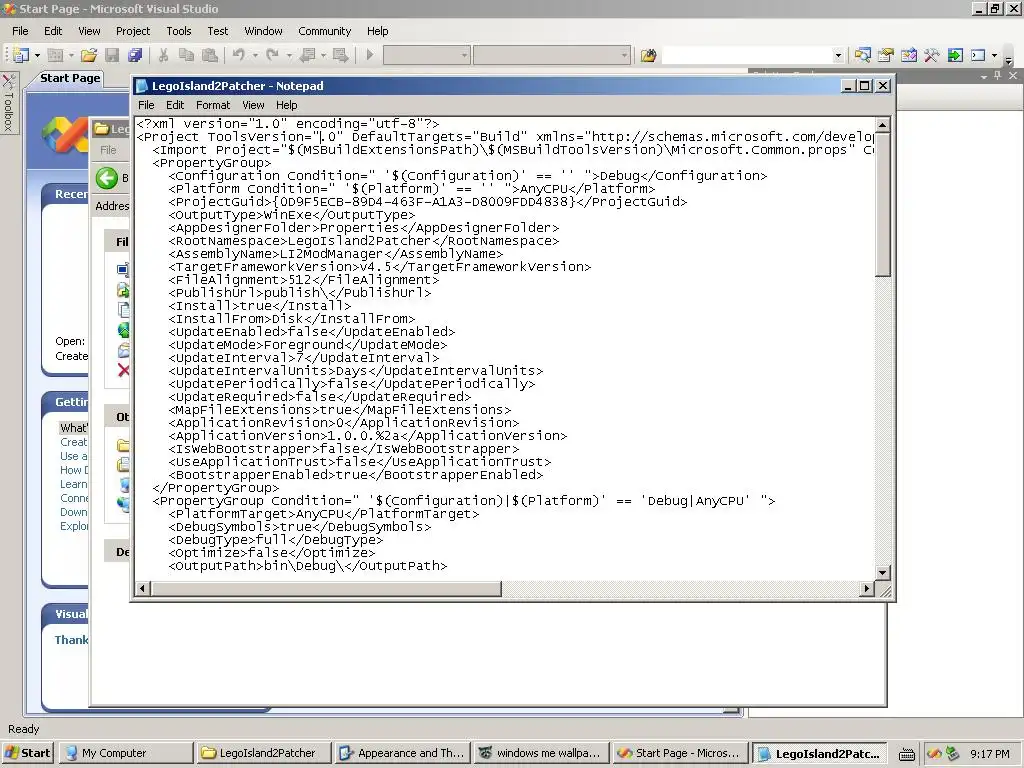This screenshot has height=768, width=1024.
Task: Open Notepad's File menu
Action: [x=146, y=105]
